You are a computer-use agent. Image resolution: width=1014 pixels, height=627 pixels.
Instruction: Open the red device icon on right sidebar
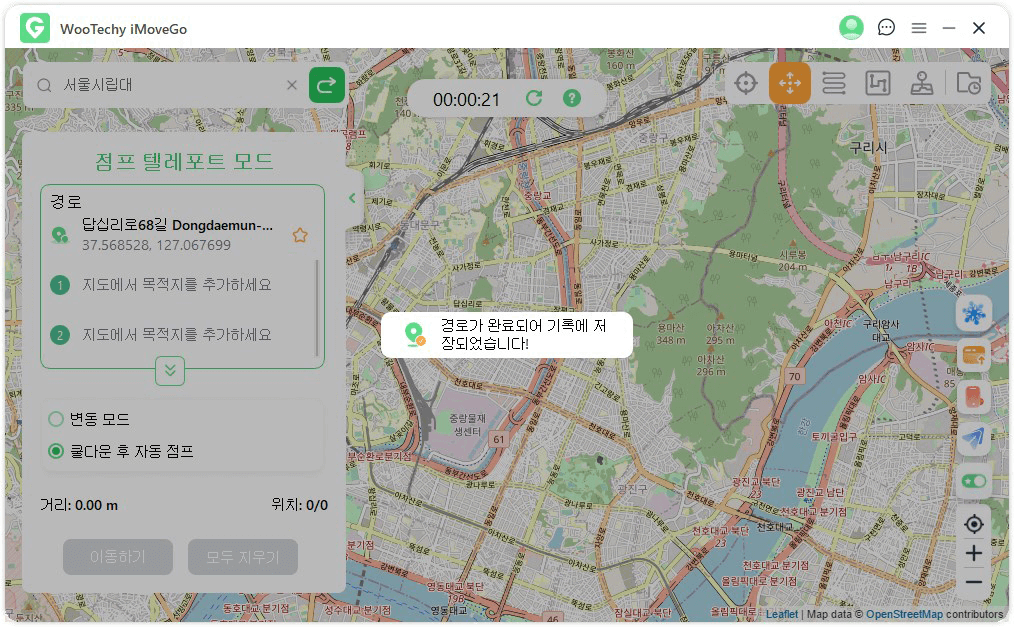[x=974, y=397]
